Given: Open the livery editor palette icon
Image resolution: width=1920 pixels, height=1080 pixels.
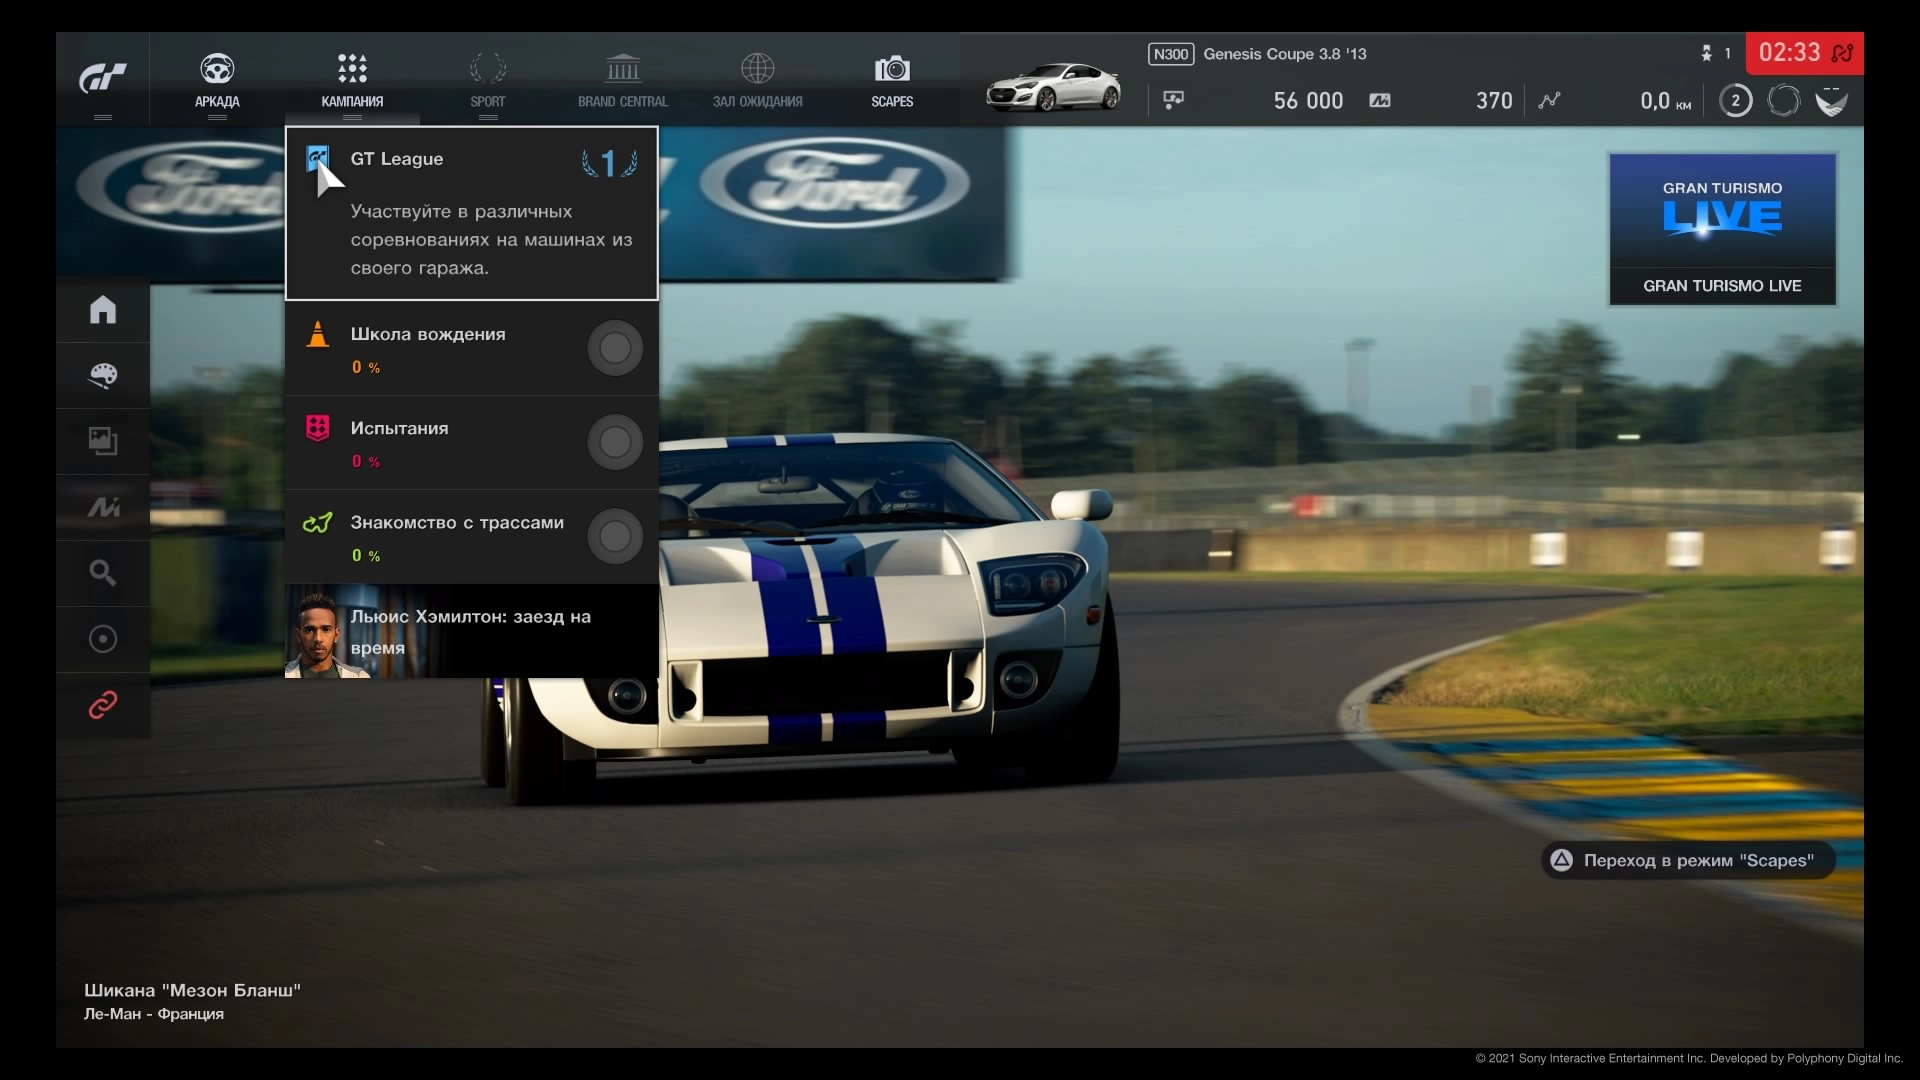Looking at the screenshot, I should 103,376.
